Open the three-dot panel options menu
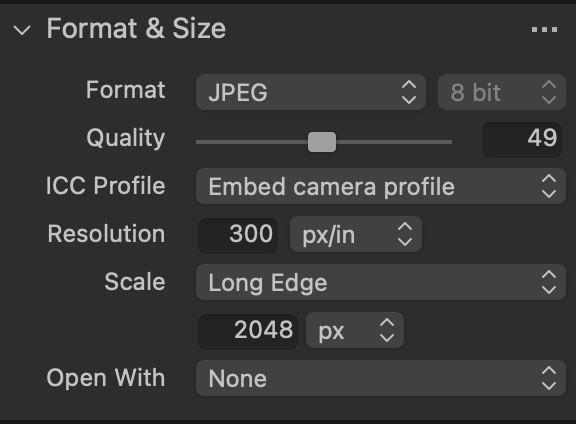 pos(544,29)
